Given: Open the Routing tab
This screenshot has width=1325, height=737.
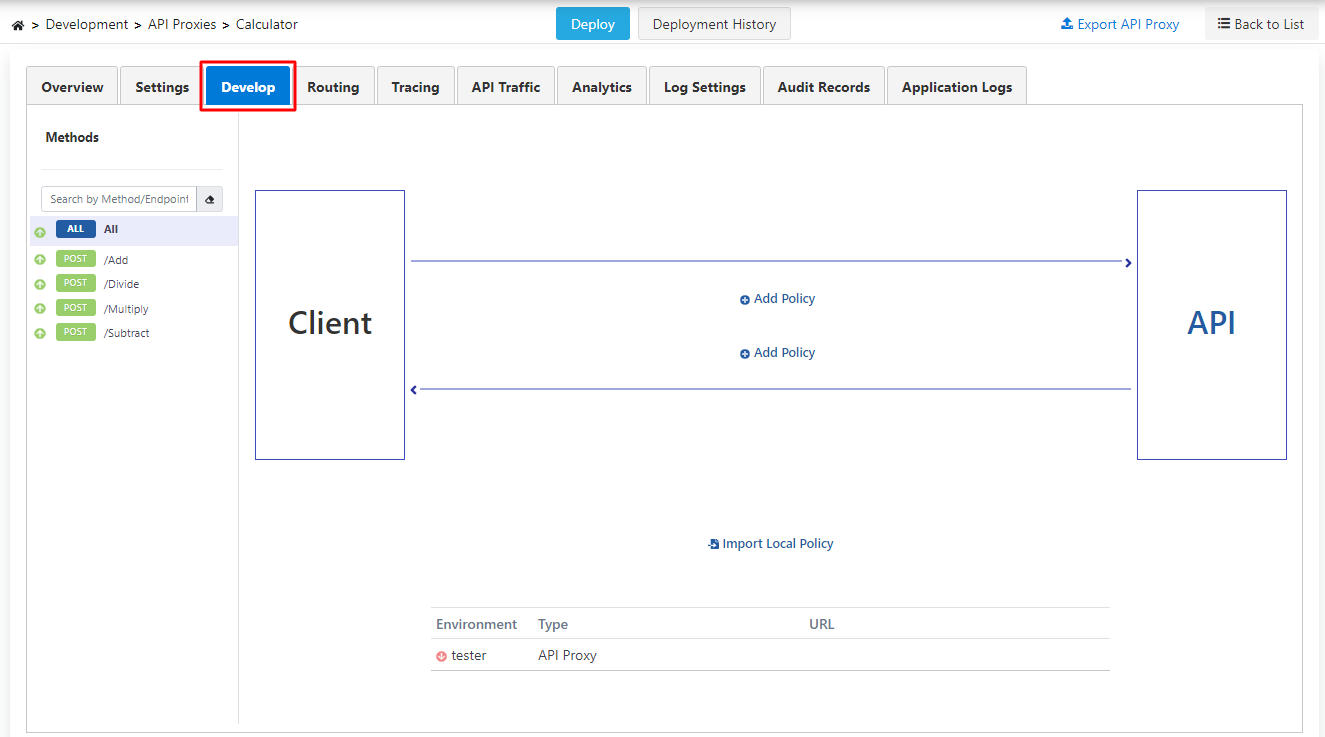Looking at the screenshot, I should (x=333, y=87).
